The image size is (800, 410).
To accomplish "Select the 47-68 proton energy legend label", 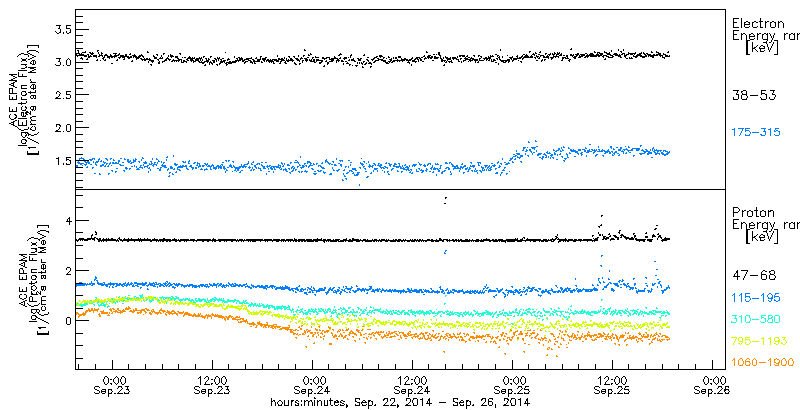I will click(x=754, y=276).
